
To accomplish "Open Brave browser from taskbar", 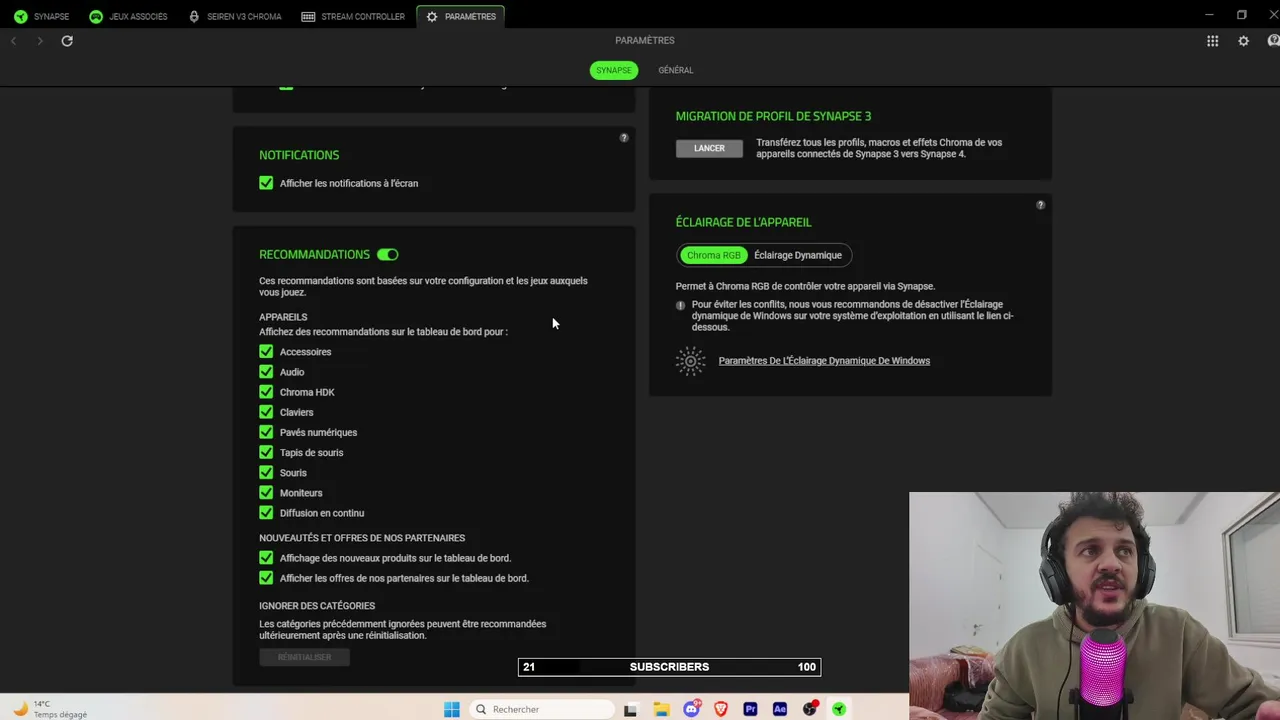I will click(x=721, y=709).
